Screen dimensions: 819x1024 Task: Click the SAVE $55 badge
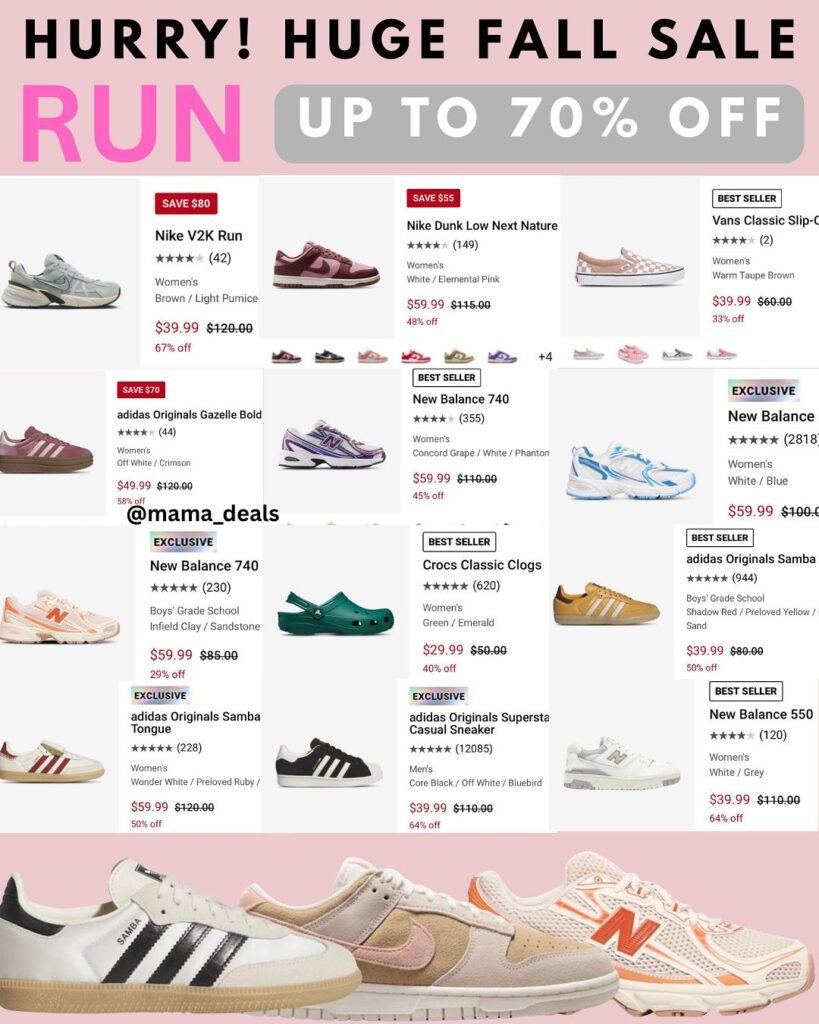(433, 198)
